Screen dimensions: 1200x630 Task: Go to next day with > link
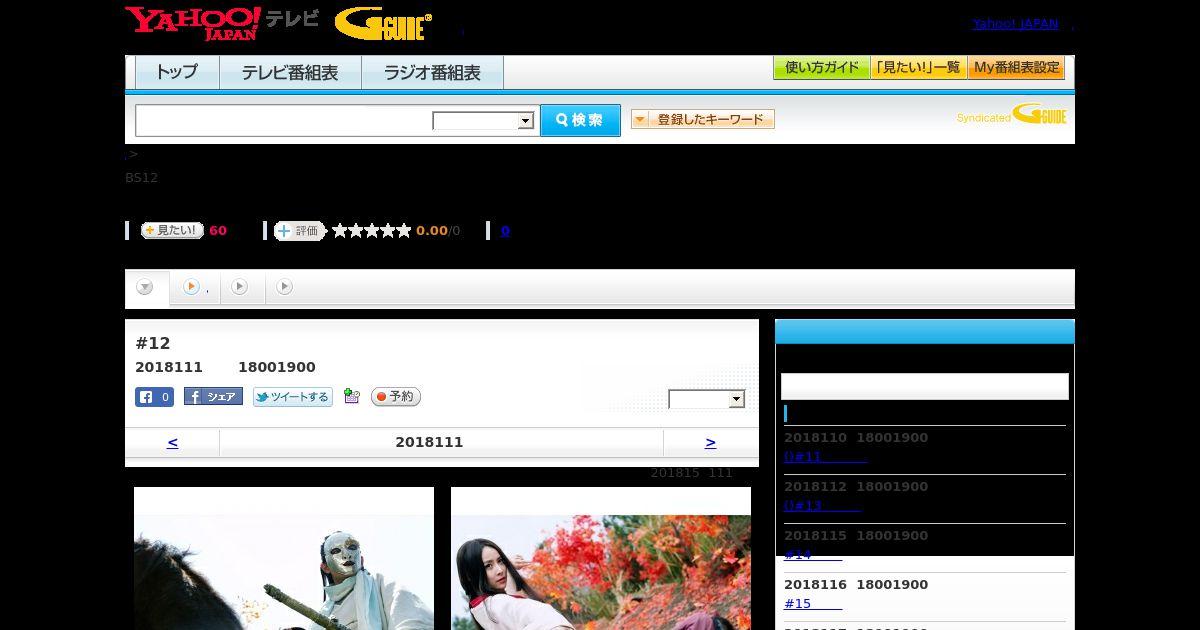[x=710, y=442]
